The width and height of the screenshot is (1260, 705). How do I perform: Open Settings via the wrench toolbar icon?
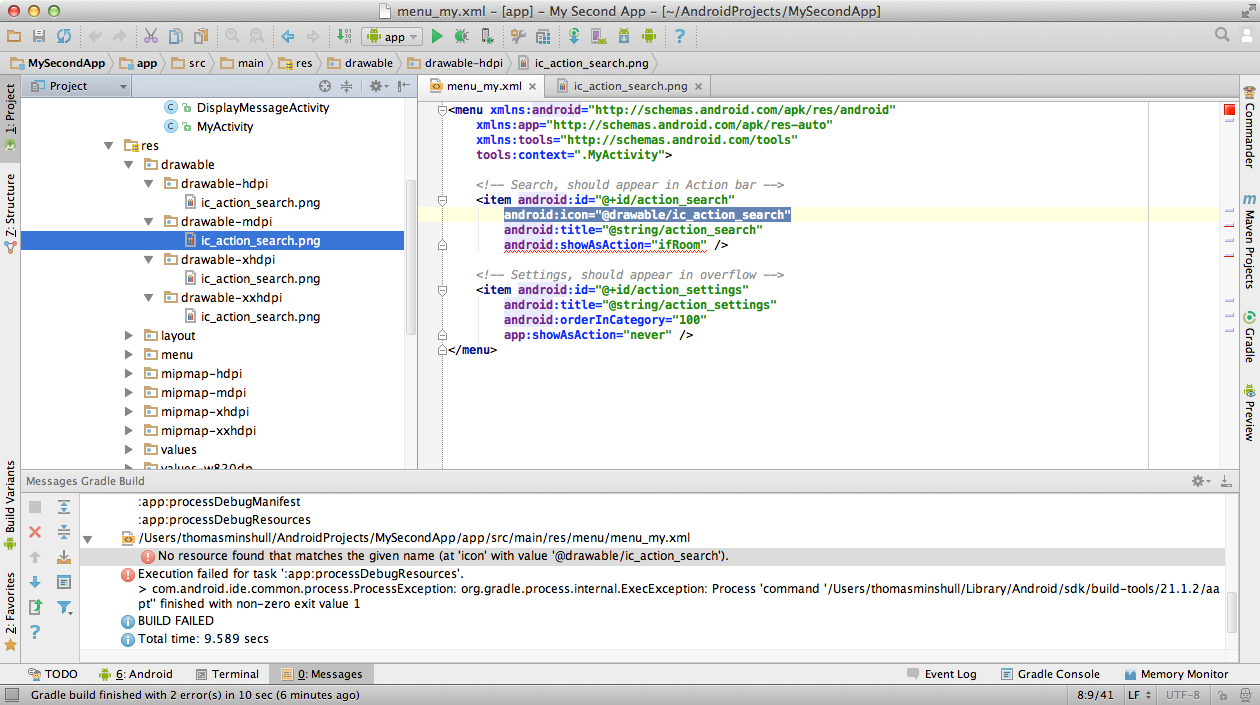click(x=518, y=36)
